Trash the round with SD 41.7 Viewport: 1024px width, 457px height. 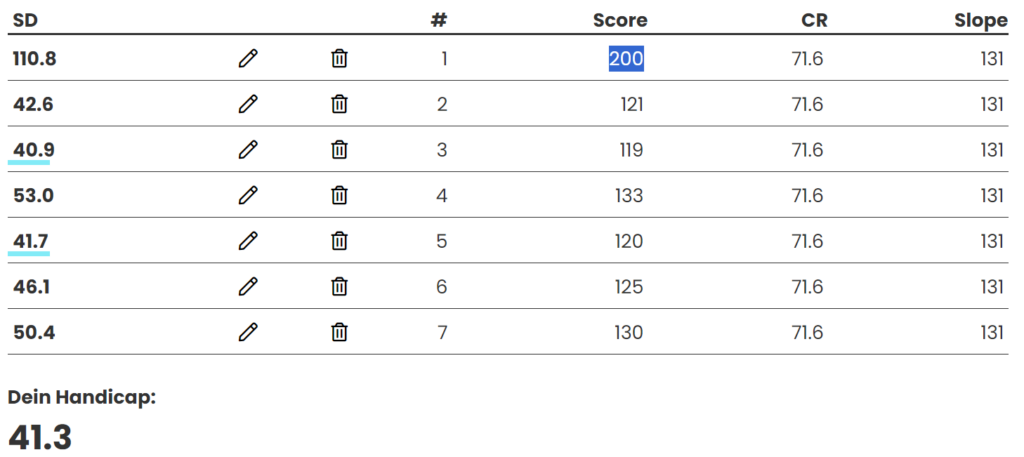point(339,241)
